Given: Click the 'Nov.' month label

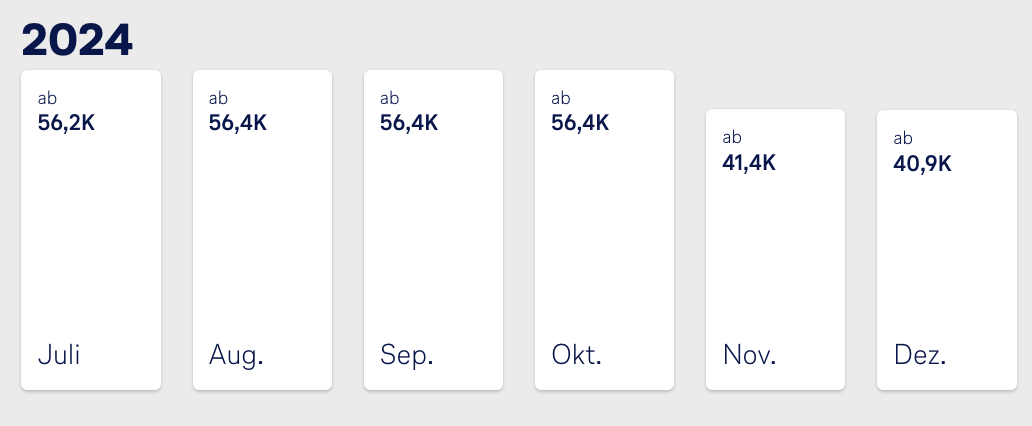Looking at the screenshot, I should coord(749,355).
